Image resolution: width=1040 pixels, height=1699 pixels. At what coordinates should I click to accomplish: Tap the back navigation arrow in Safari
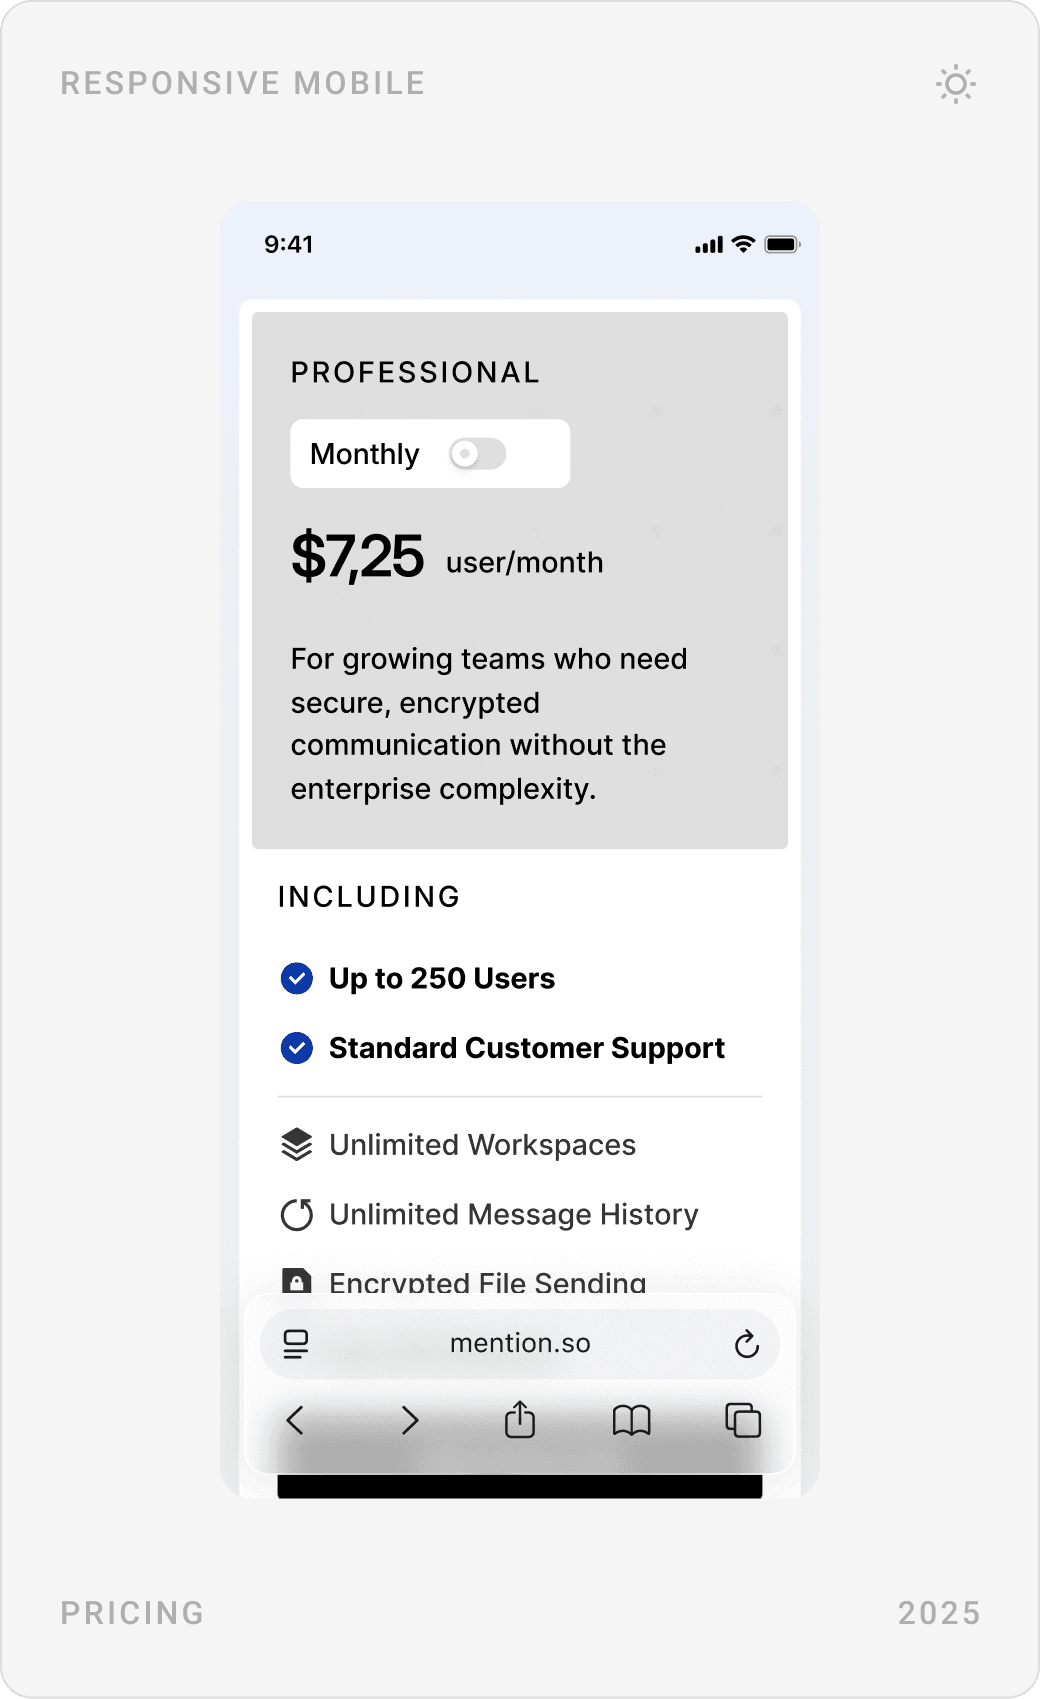295,1421
